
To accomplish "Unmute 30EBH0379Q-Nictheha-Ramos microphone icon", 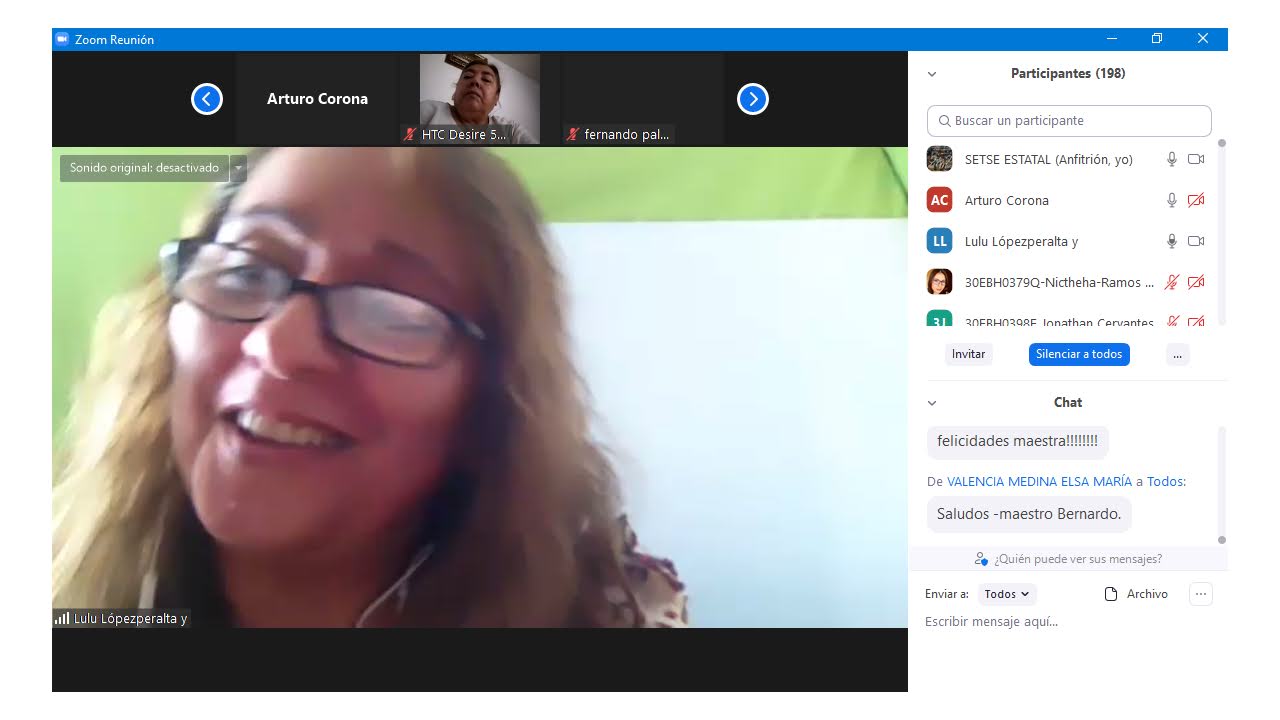I will tap(1172, 282).
